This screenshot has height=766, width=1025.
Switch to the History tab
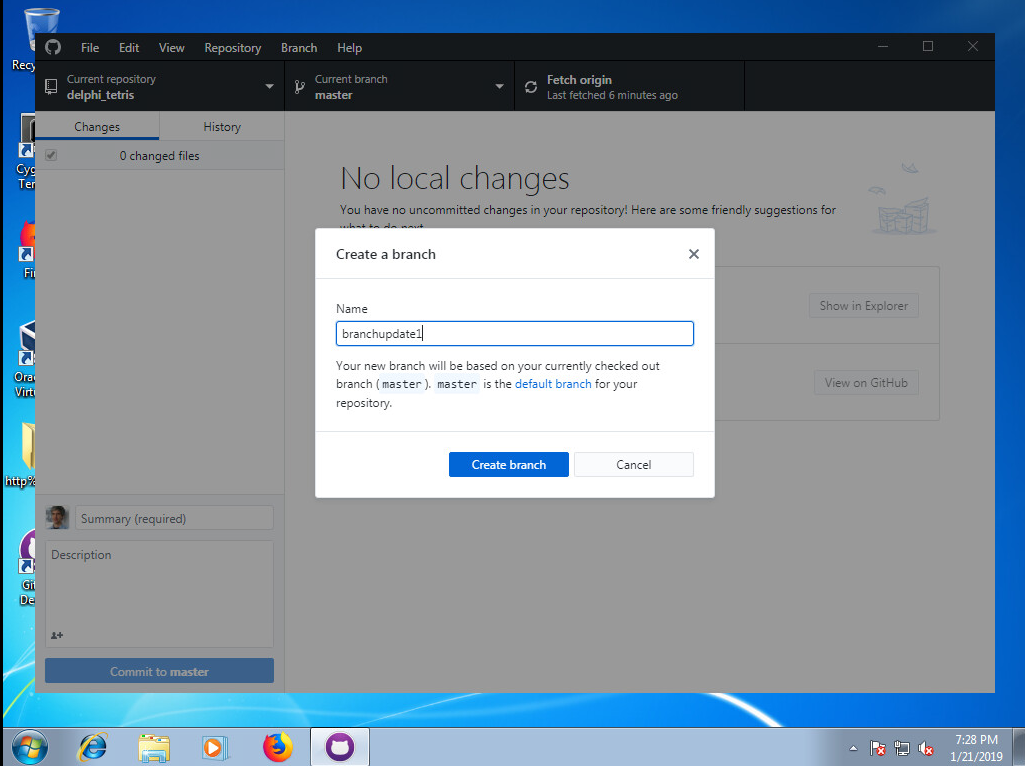pyautogui.click(x=222, y=127)
